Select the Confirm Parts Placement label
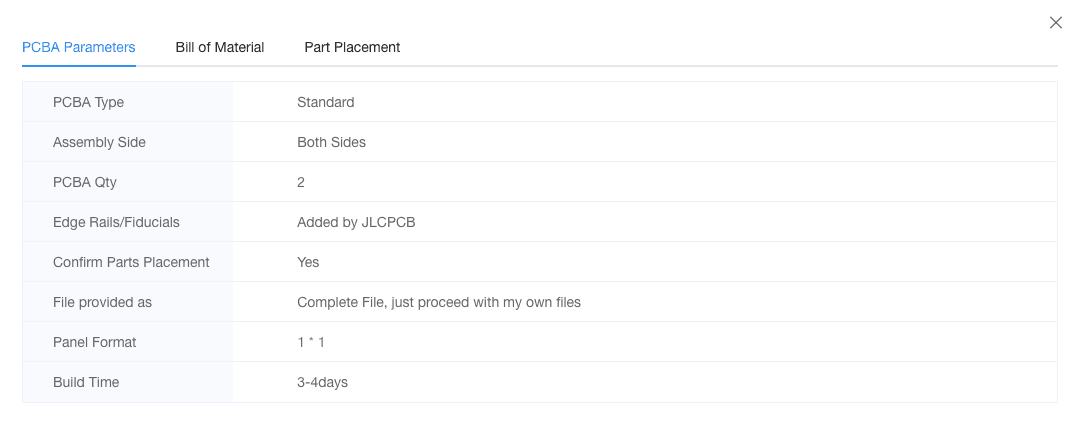 tap(131, 262)
